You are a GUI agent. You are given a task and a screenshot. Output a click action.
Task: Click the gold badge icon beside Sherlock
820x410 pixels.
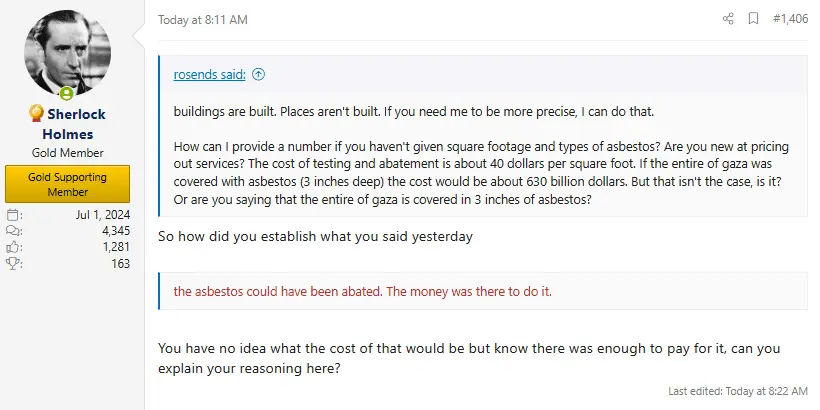tap(36, 114)
